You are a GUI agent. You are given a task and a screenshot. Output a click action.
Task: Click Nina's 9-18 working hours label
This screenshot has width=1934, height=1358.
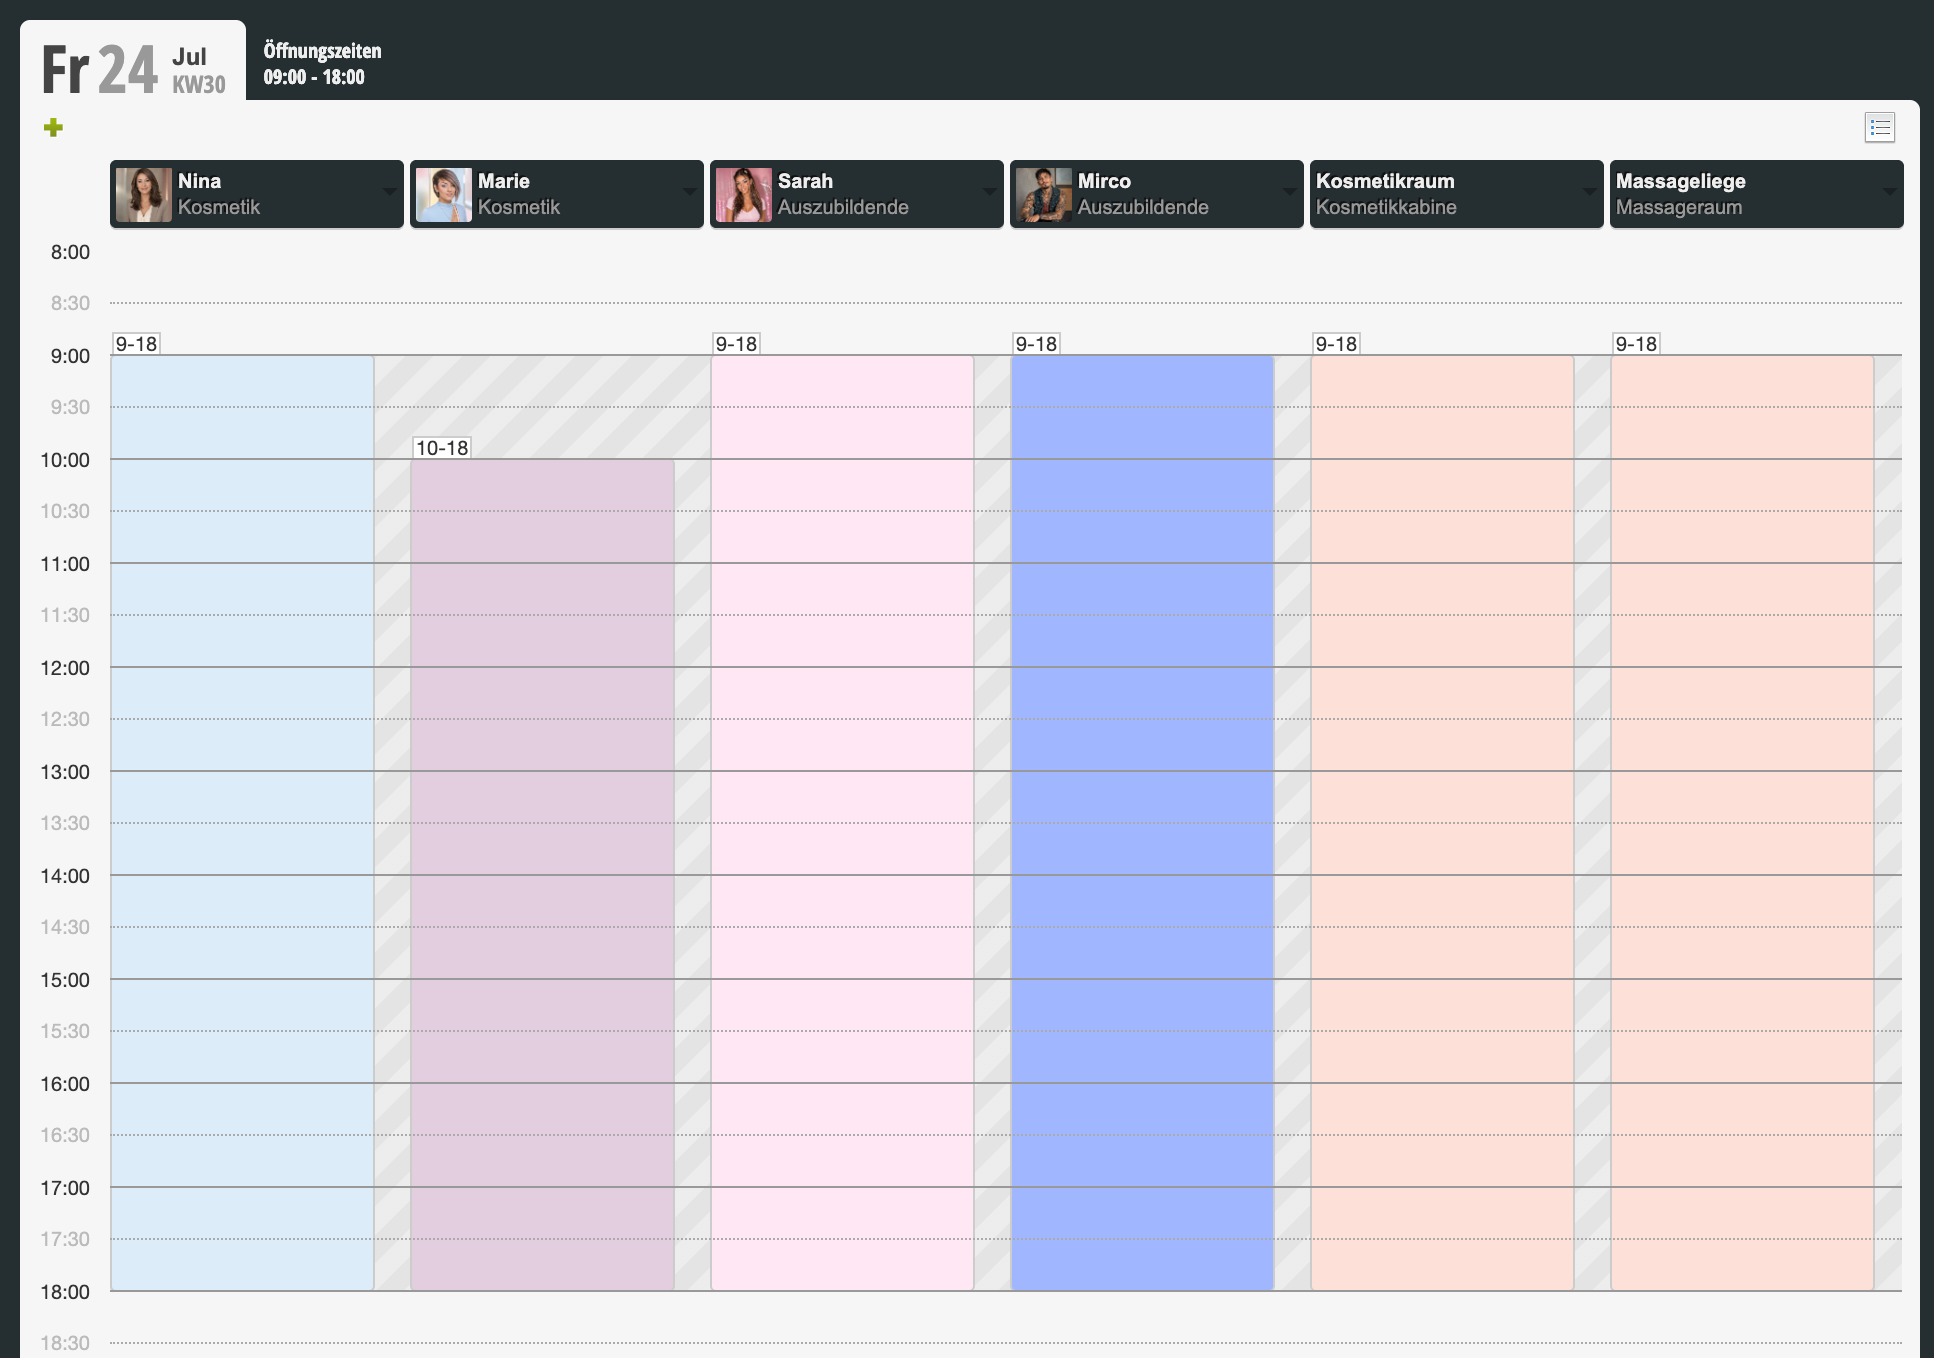point(137,344)
